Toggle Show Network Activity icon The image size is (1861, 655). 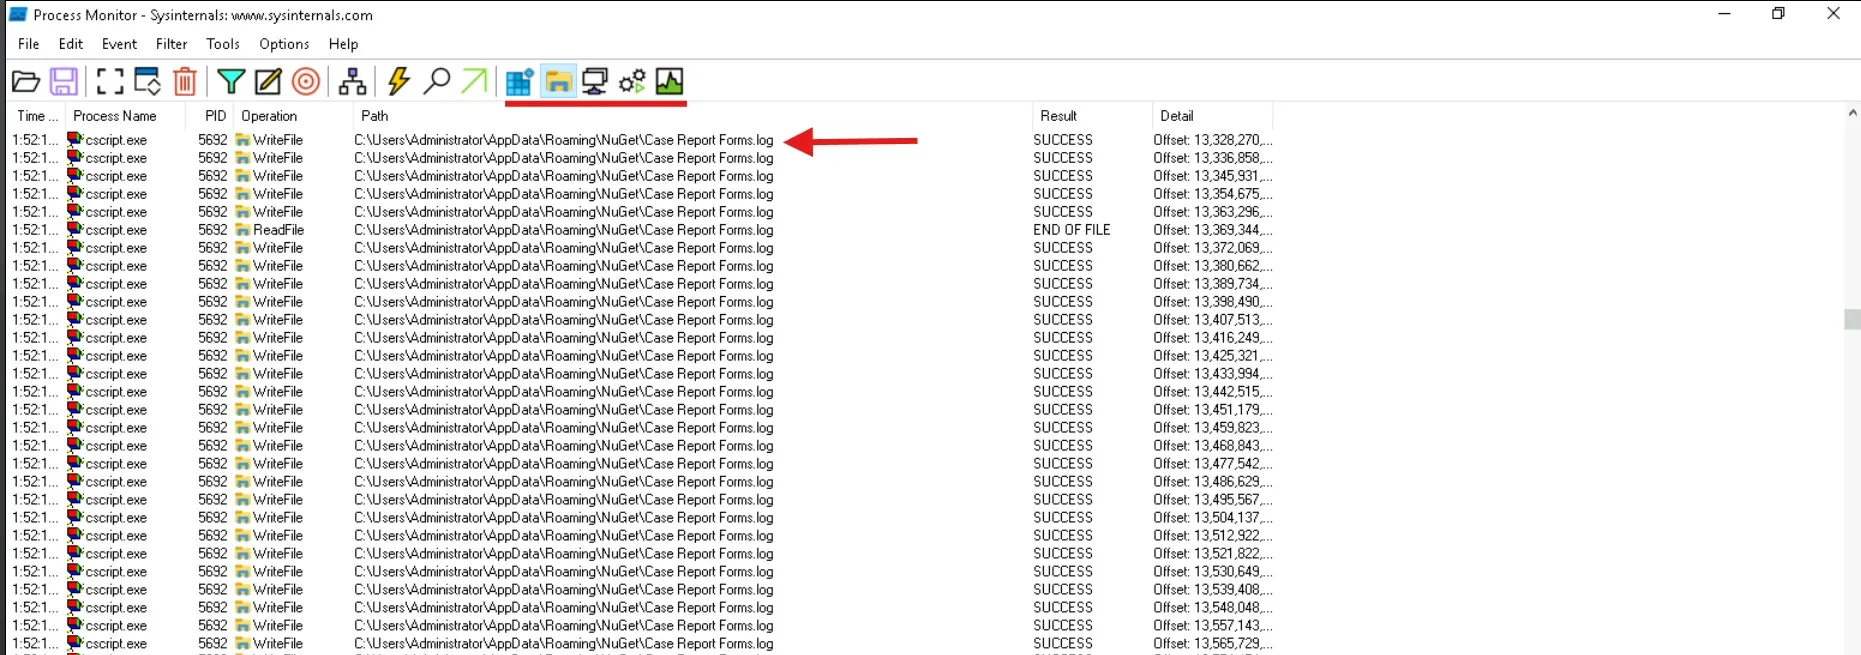pyautogui.click(x=595, y=81)
